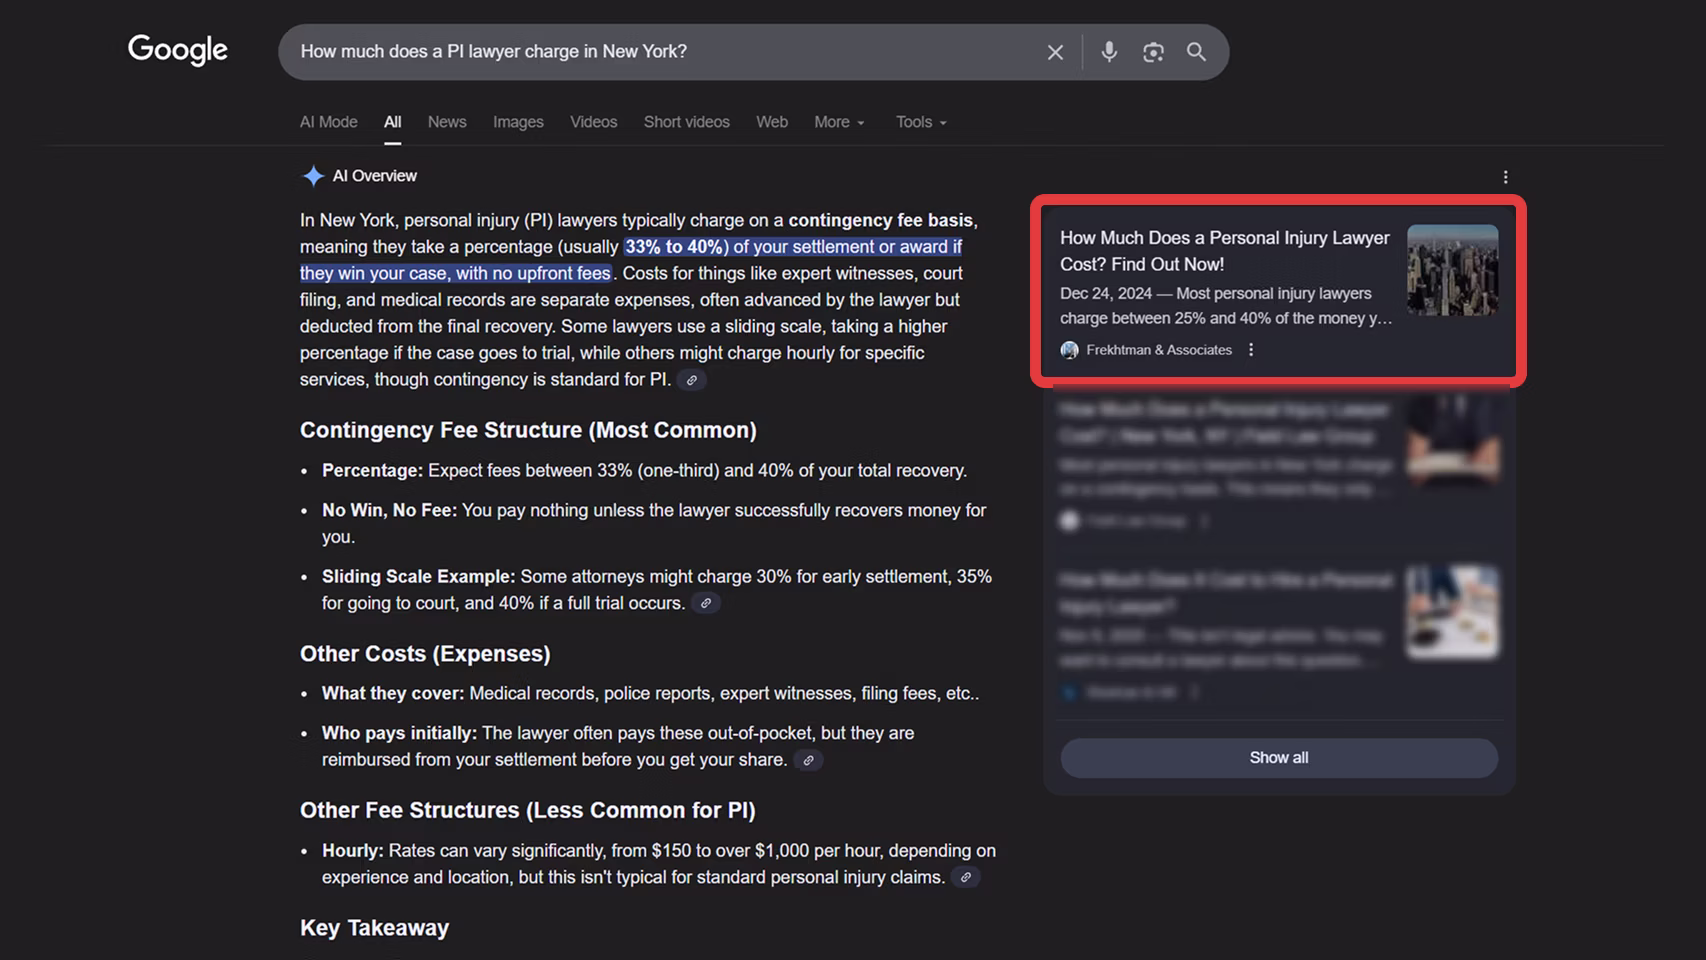Click the 'Key Takeaway' heading

click(374, 928)
